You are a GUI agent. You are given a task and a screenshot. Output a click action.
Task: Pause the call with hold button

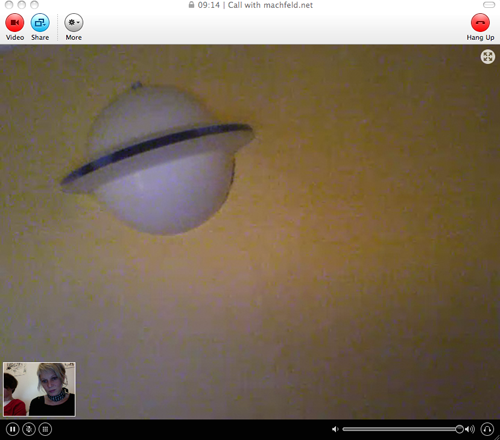point(12,429)
